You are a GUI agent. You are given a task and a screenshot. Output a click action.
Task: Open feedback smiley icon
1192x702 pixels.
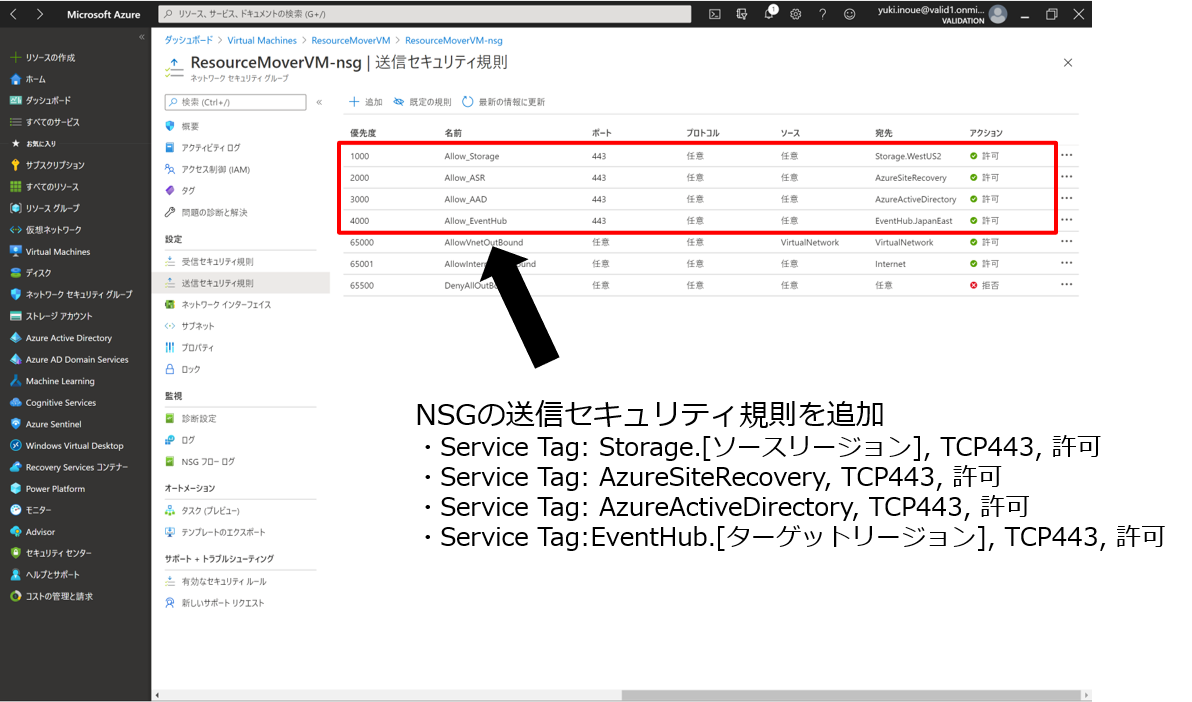[849, 14]
